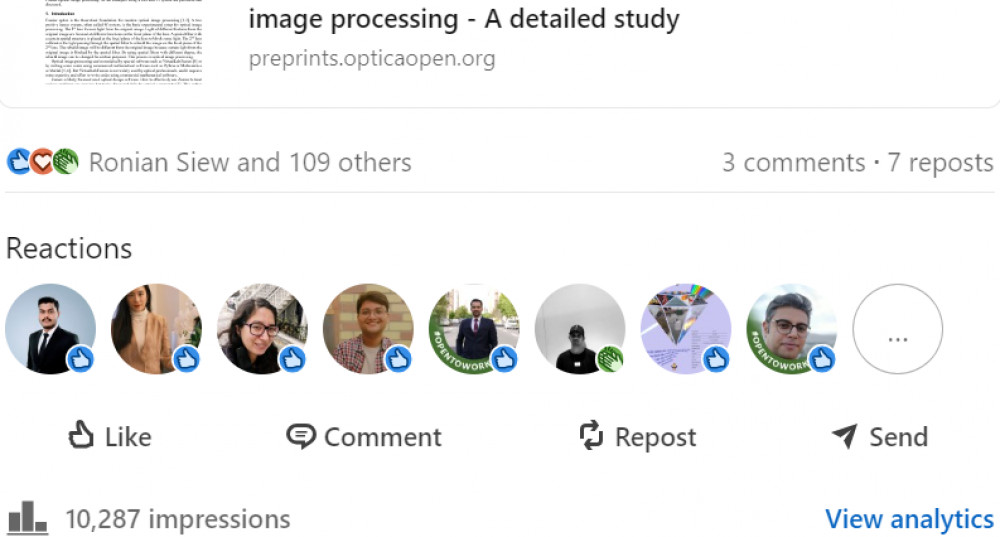
Task: Open the grayscale profile photo with clap reaction
Action: point(579,329)
